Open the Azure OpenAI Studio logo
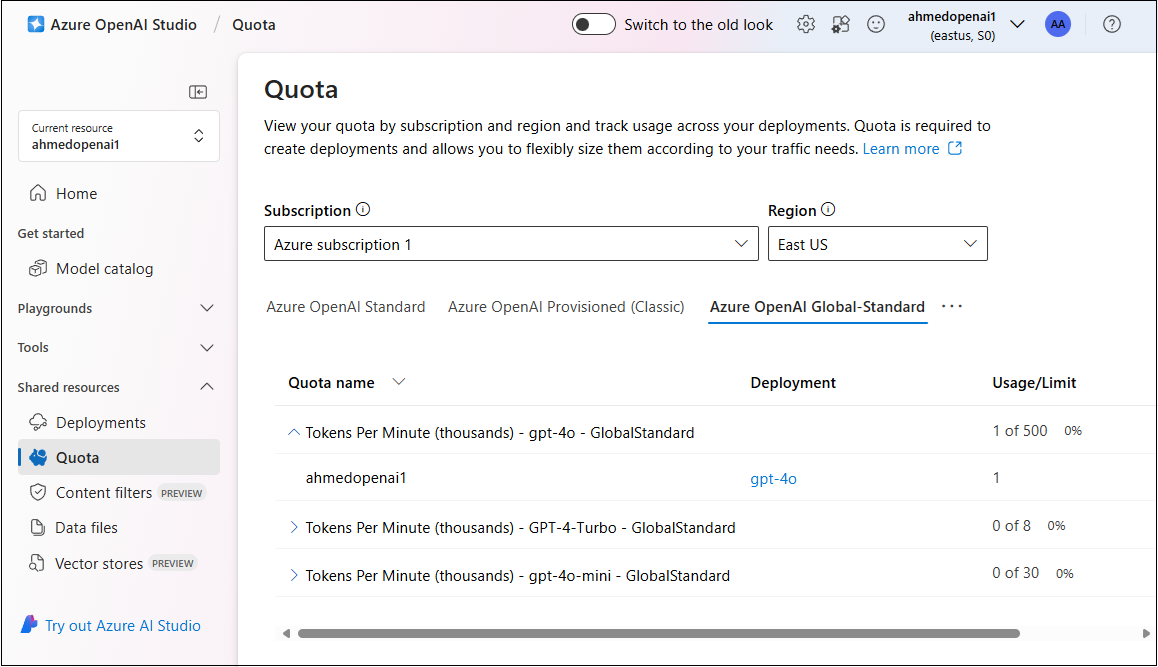The height and width of the screenshot is (667, 1158). [36, 25]
